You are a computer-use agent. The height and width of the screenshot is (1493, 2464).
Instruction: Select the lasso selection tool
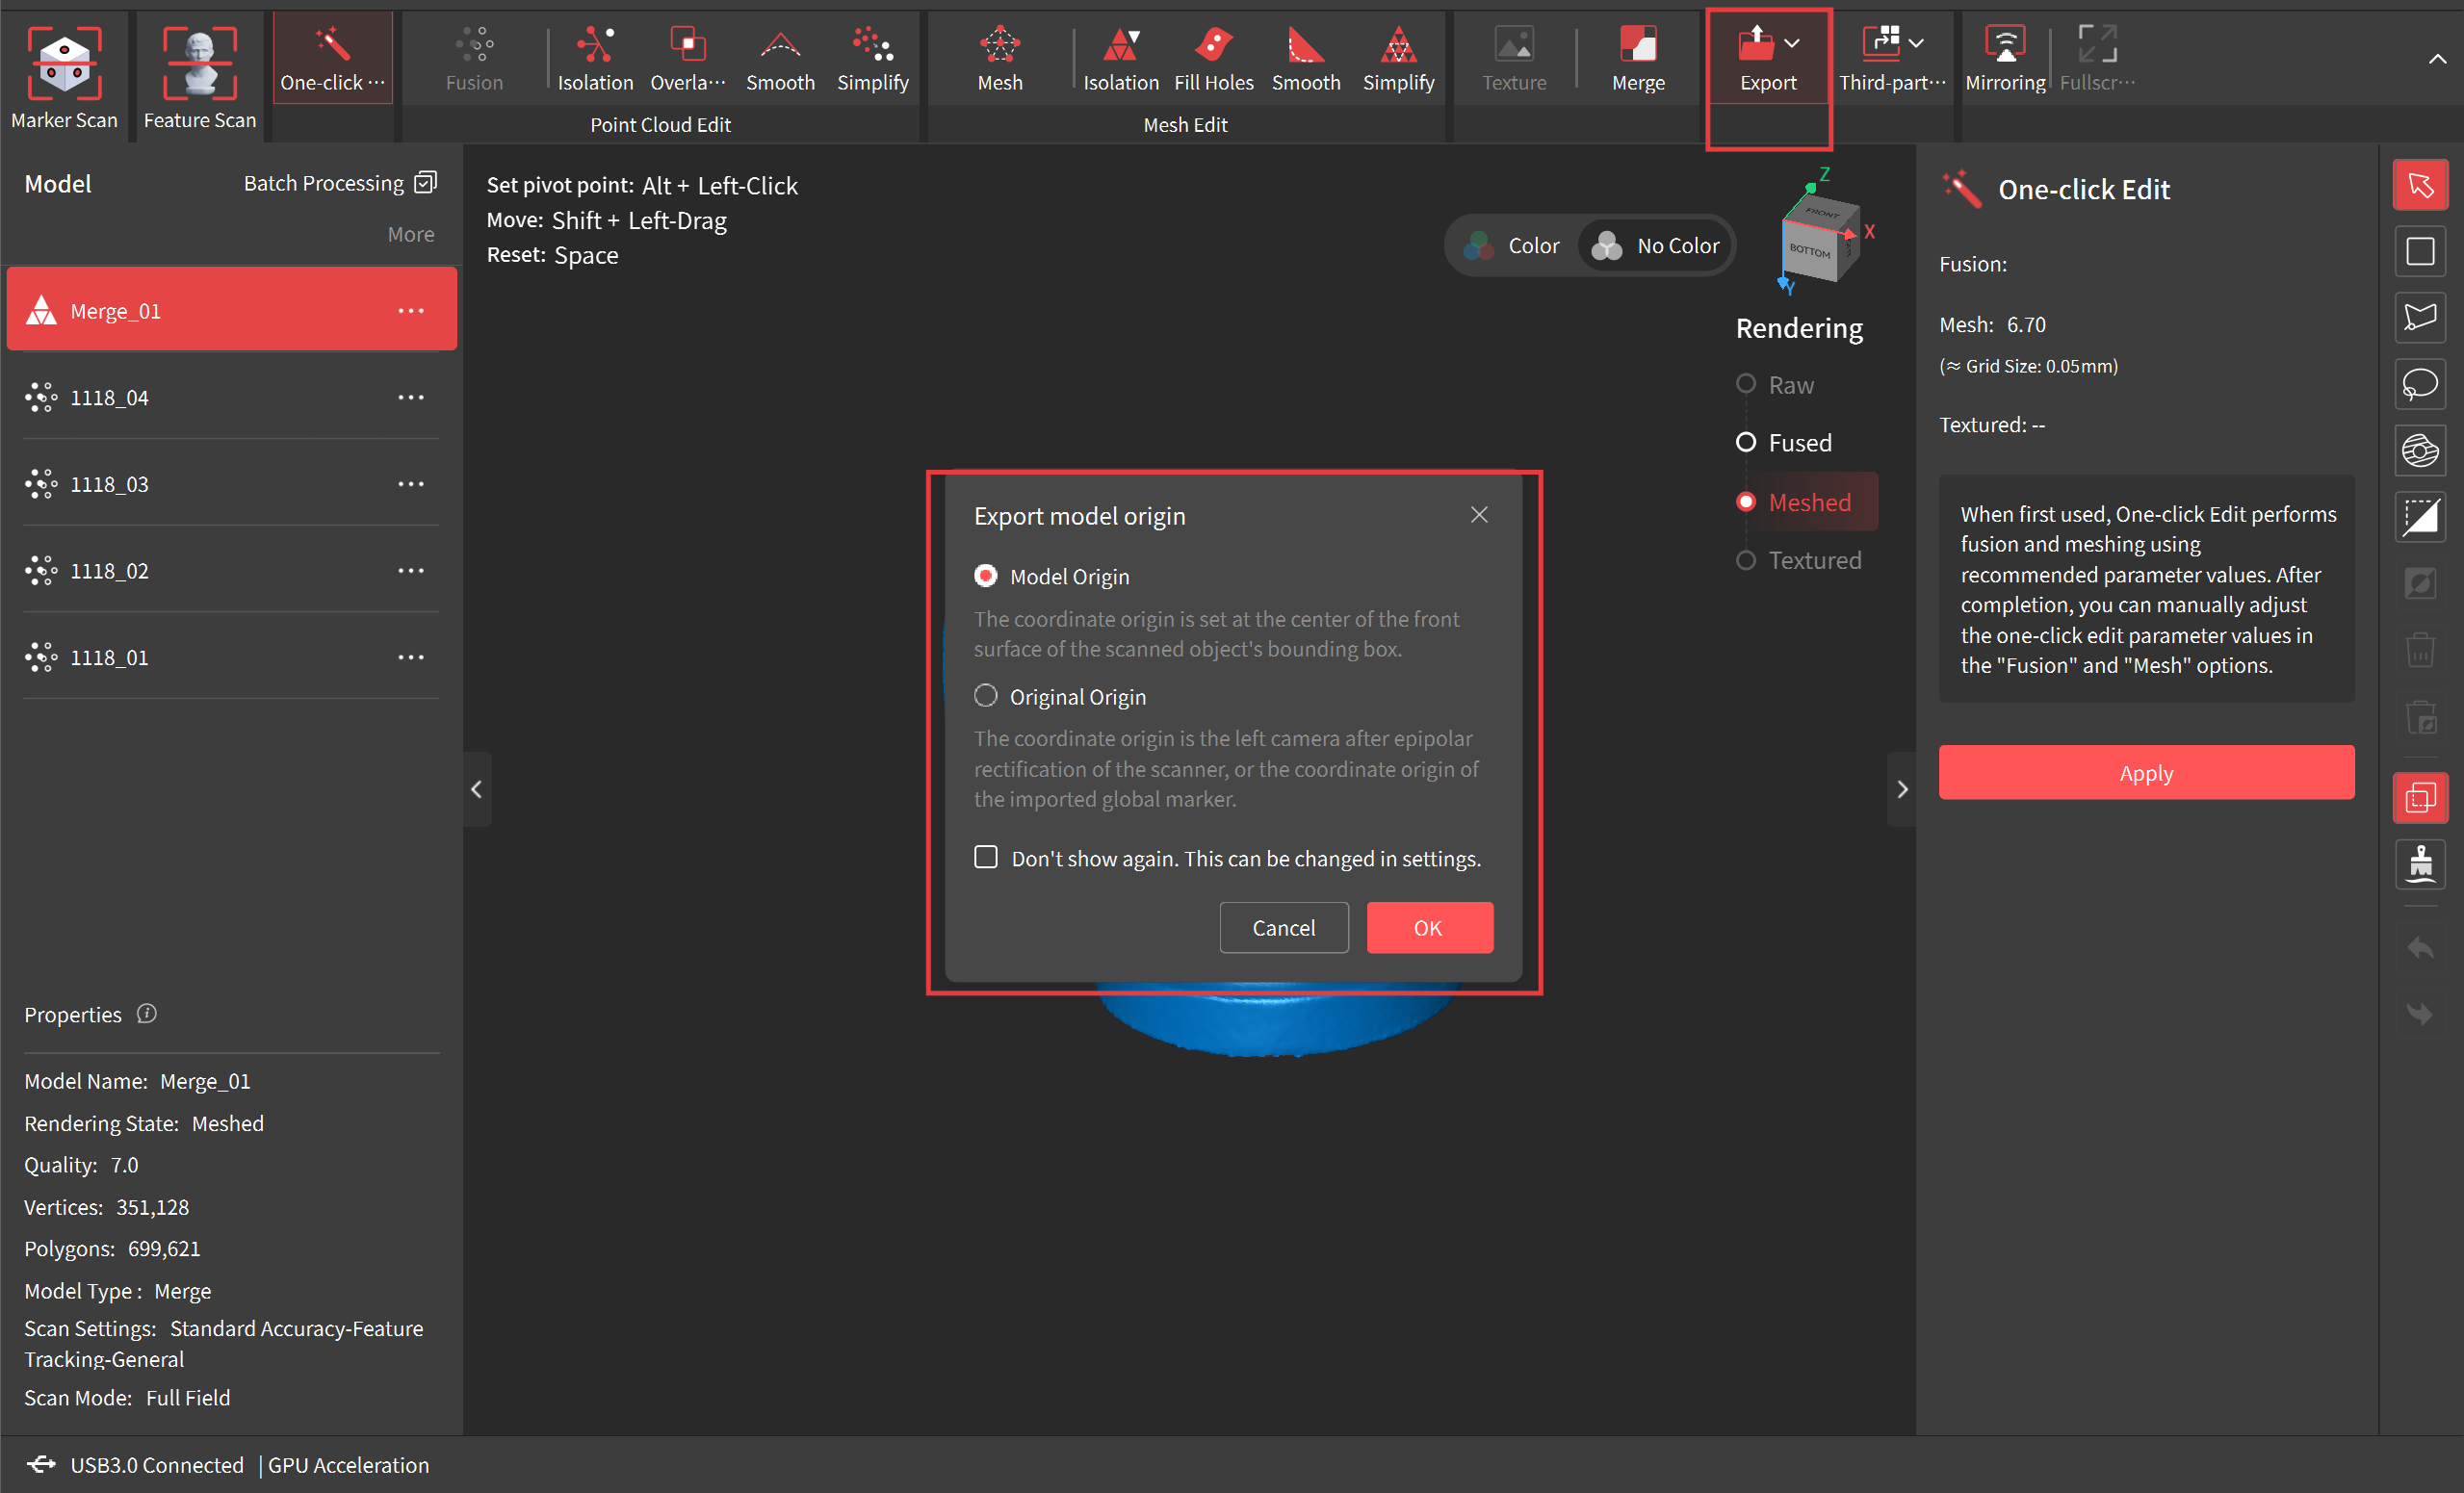tap(2419, 384)
